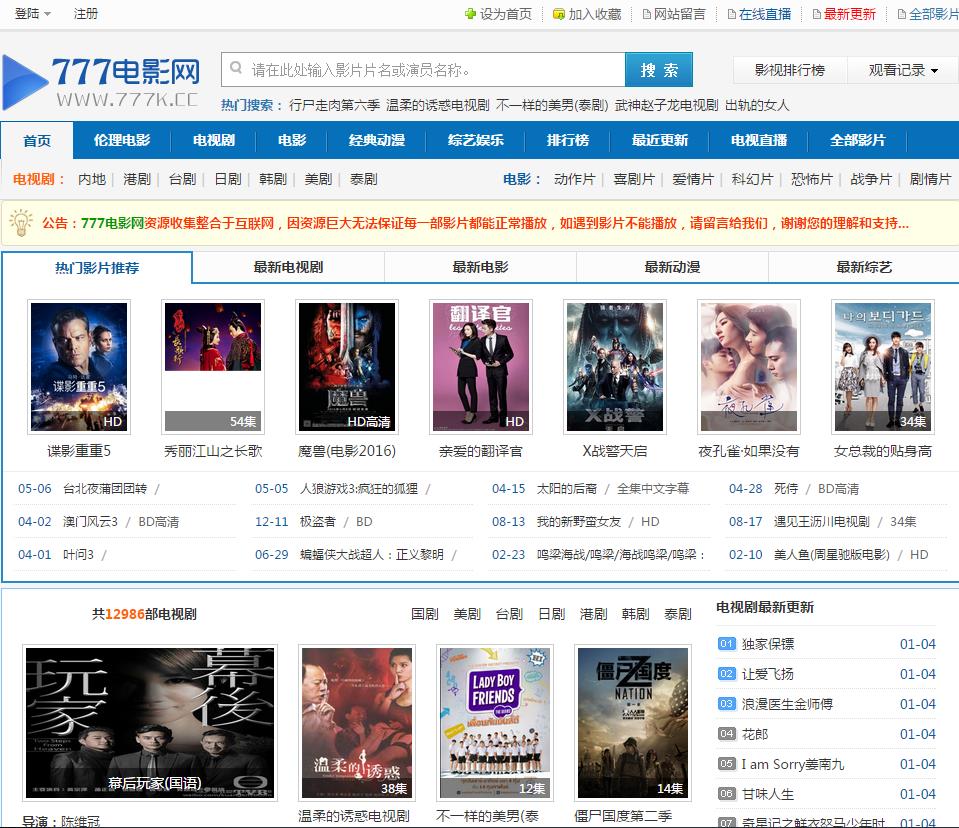Screen dimensions: 959x828
Task: Open 浪漫医生金师傅 in latest updates
Action: coord(787,704)
